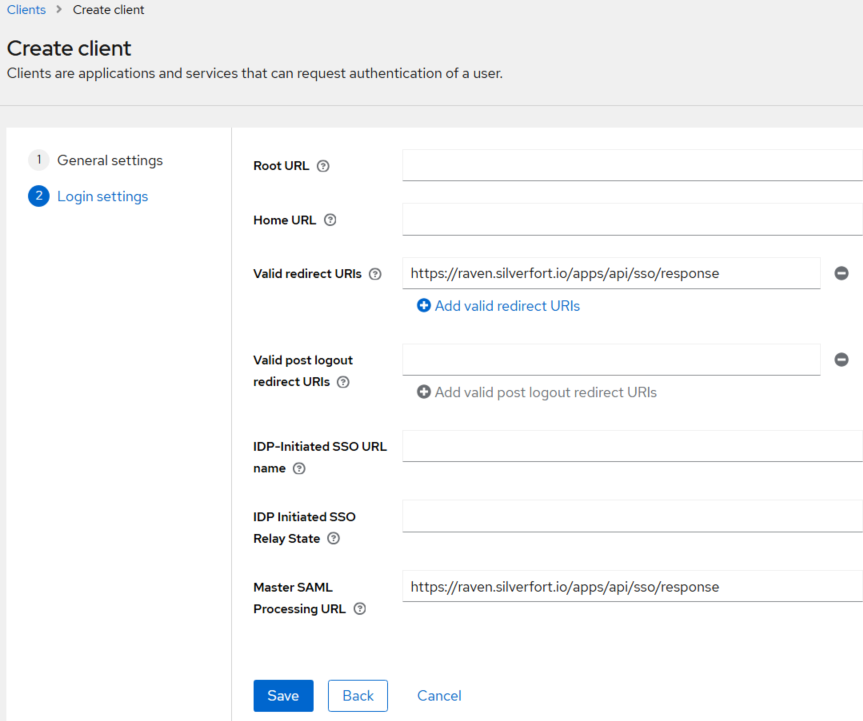This screenshot has height=721, width=863.
Task: Open help for Valid redirect URIs
Action: 375,274
